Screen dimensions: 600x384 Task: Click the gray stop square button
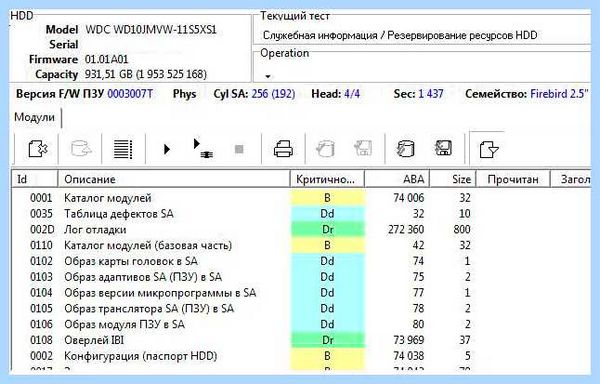tap(239, 149)
